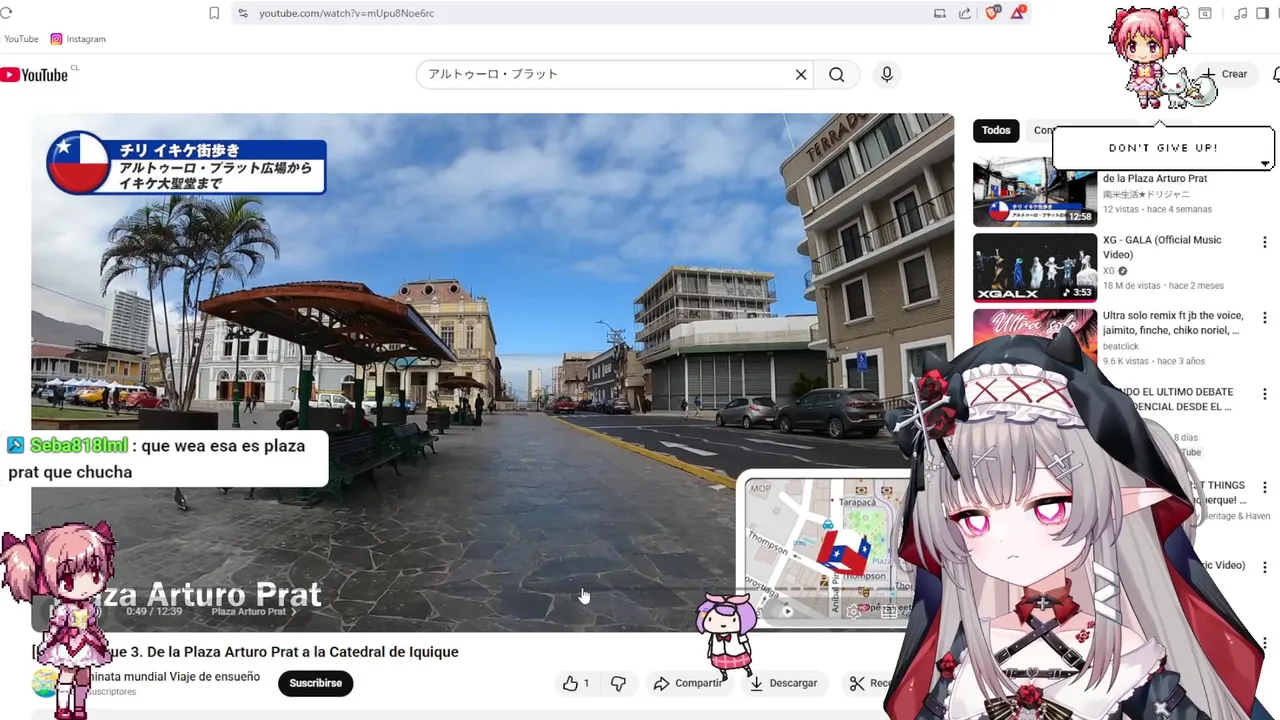1280x720 pixels.
Task: Clear the search box with the X
Action: click(801, 74)
